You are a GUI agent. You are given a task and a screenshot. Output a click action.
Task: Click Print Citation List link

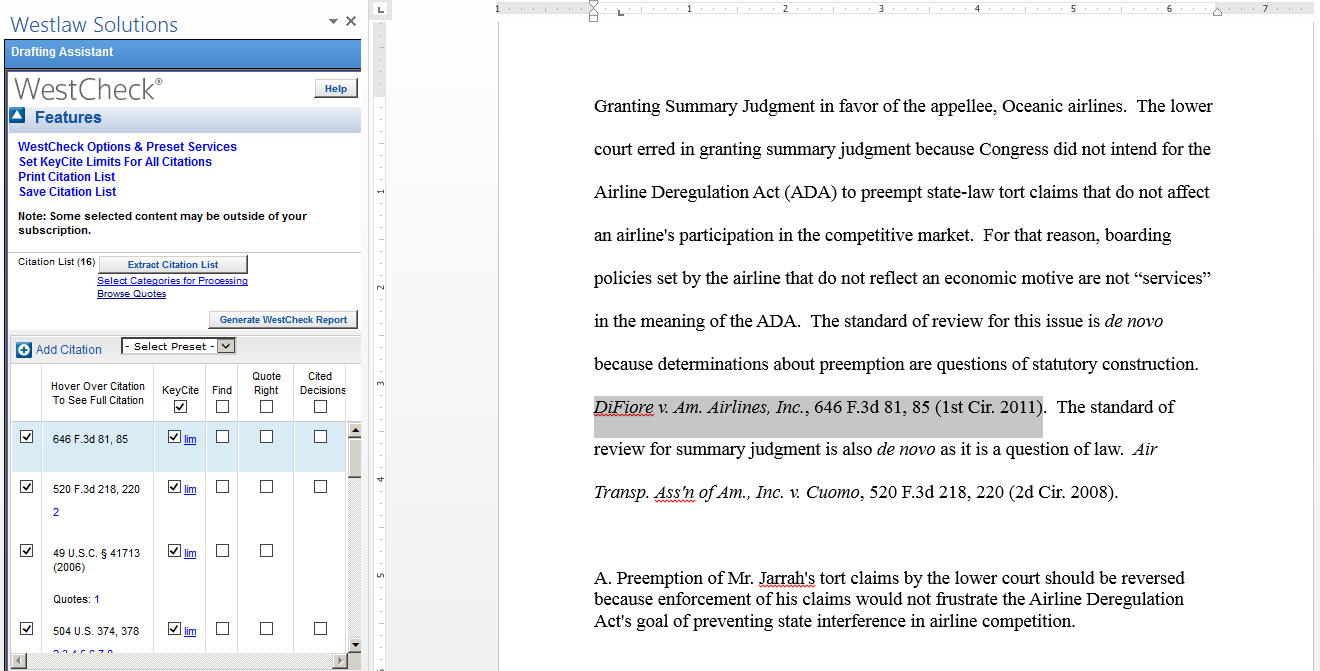coord(67,176)
